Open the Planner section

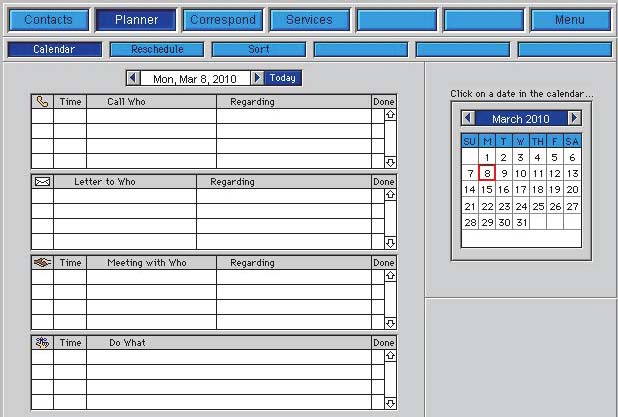coord(136,20)
